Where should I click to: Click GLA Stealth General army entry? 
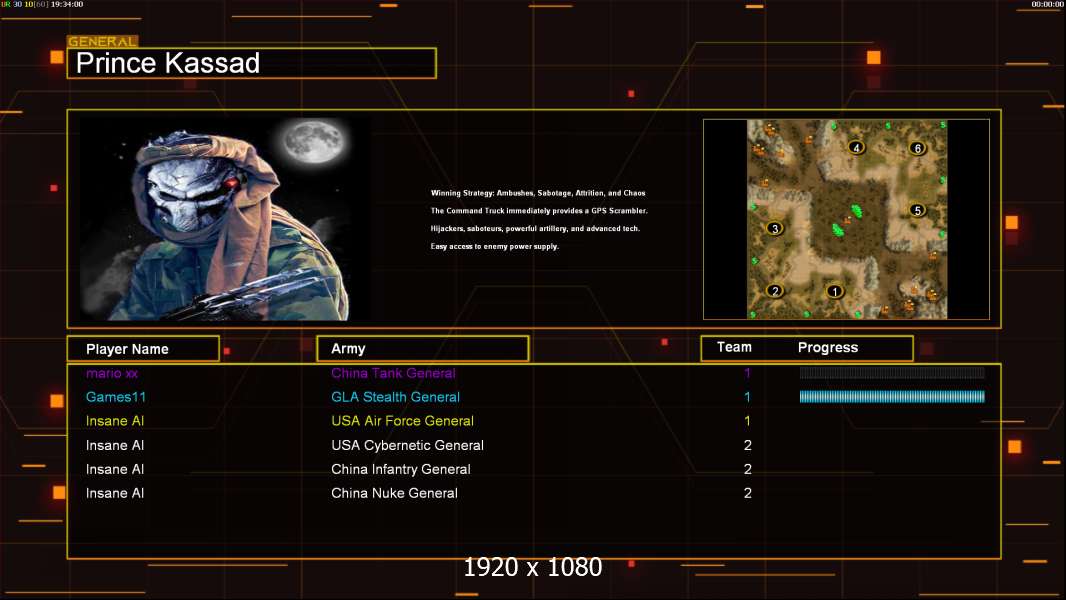[x=396, y=397]
